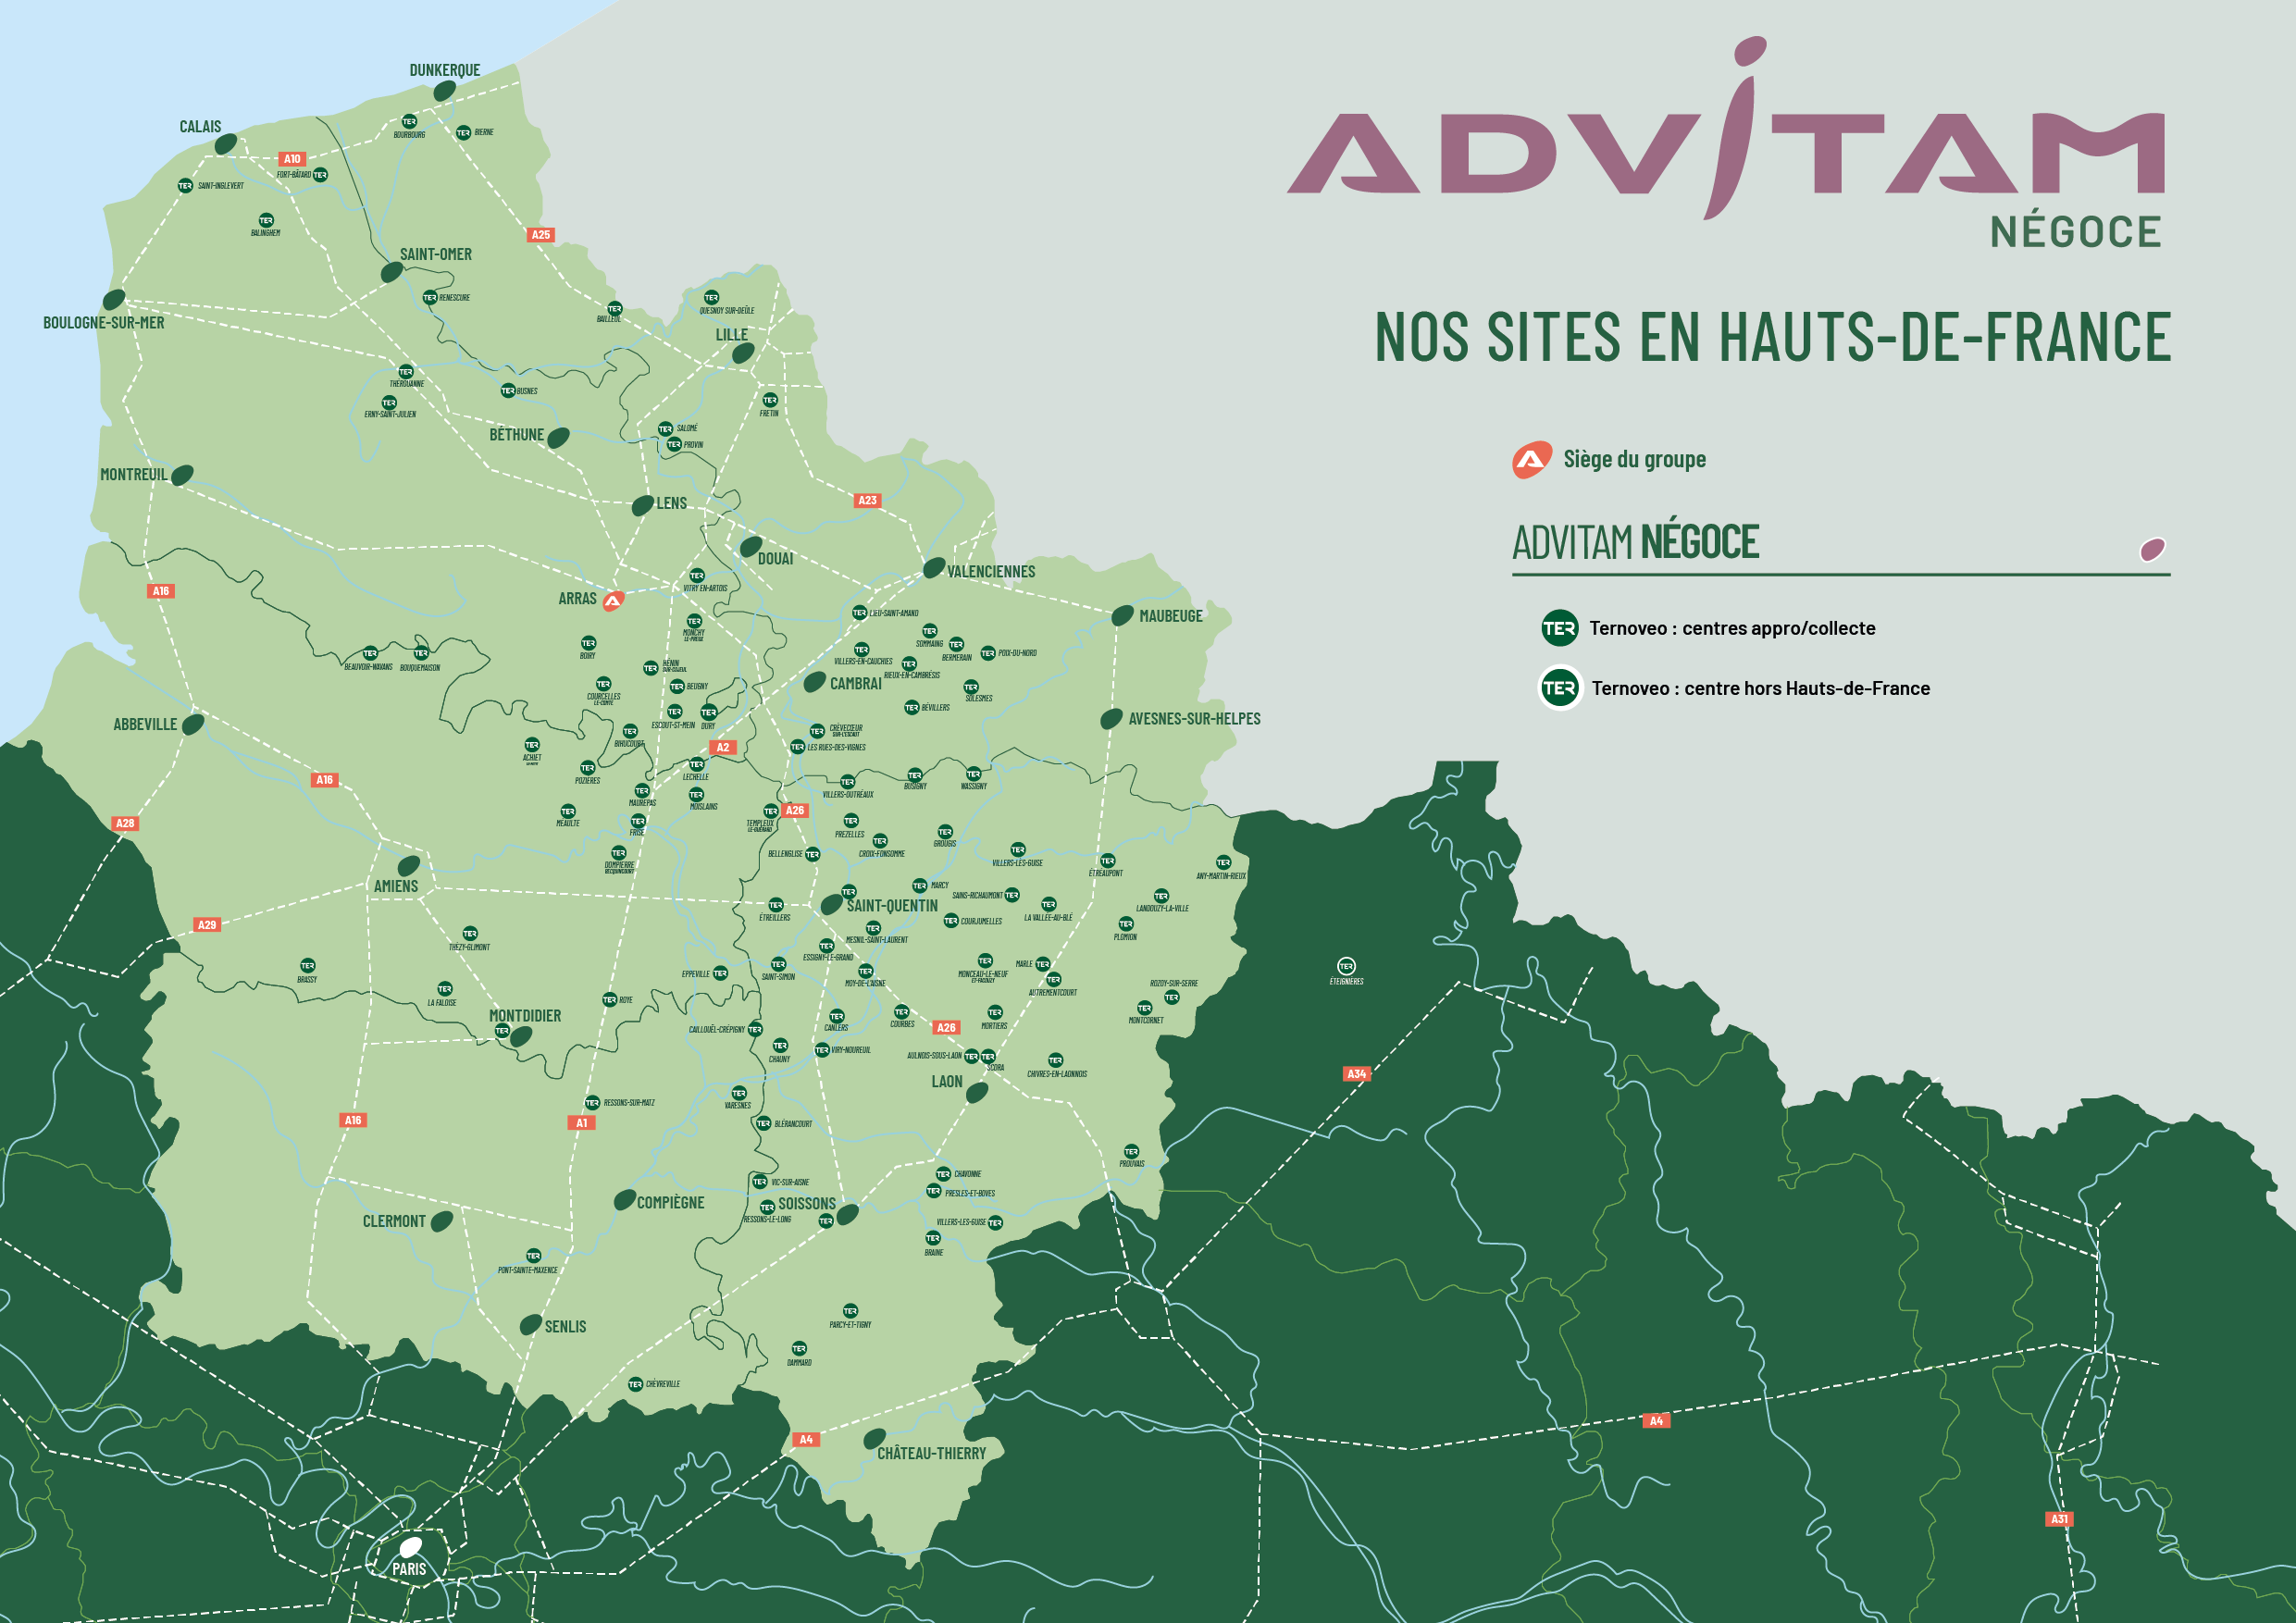This screenshot has height=1623, width=2296.
Task: Select "Ternoveo : centre hors Hauts-de-France" text
Action: point(1761,688)
